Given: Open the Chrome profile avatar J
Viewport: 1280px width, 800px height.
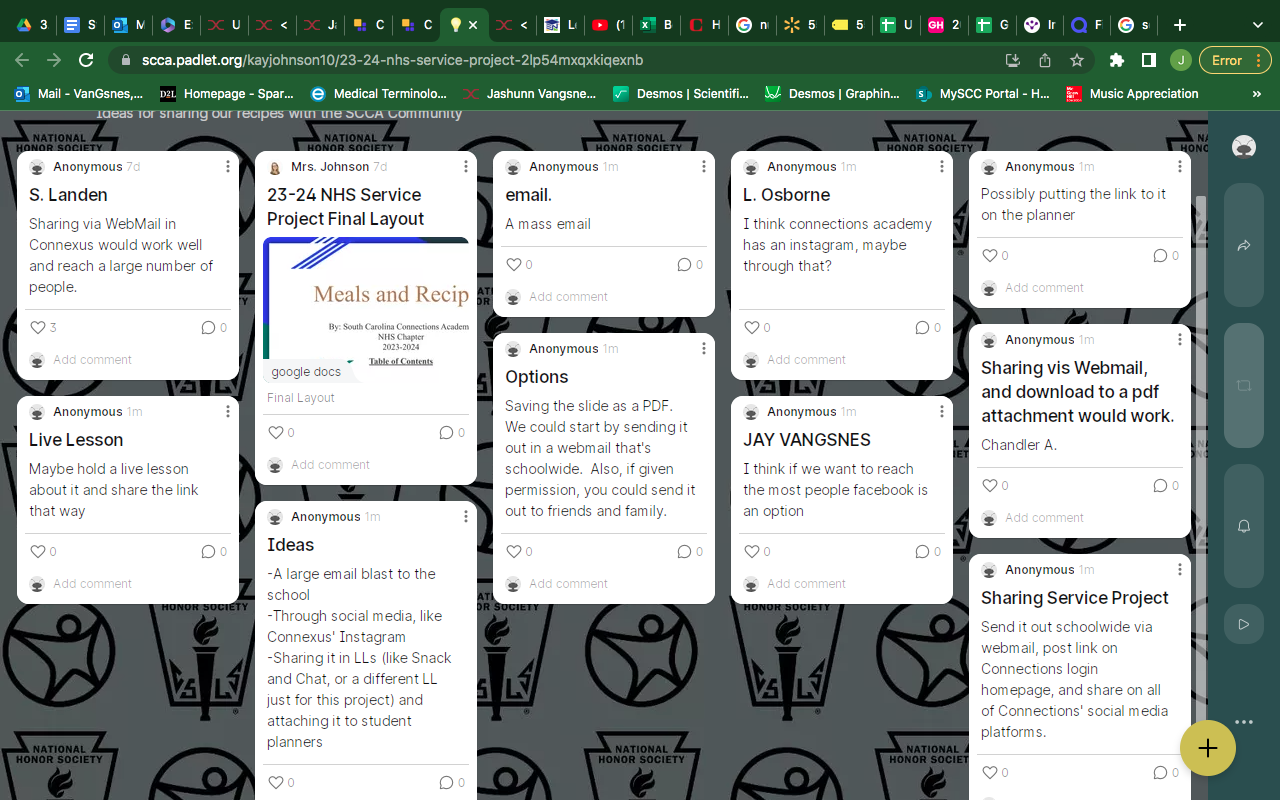Looking at the screenshot, I should [1181, 60].
